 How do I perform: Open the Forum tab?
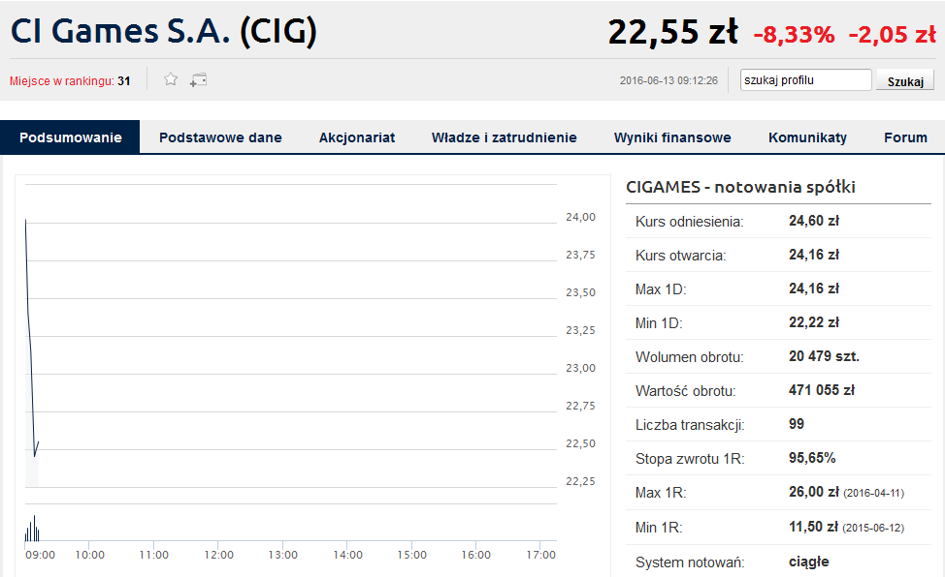(x=905, y=138)
